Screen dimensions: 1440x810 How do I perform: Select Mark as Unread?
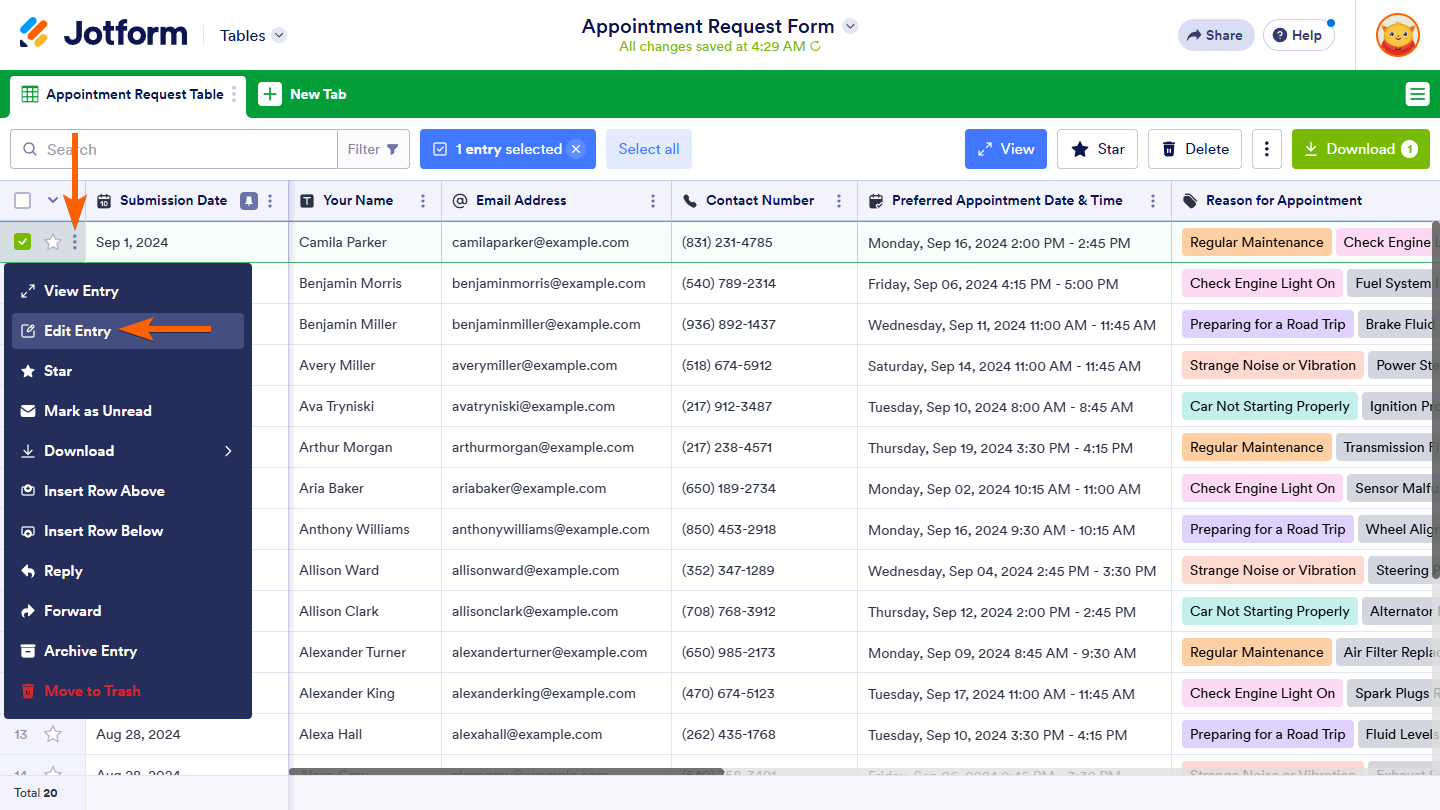point(128,411)
